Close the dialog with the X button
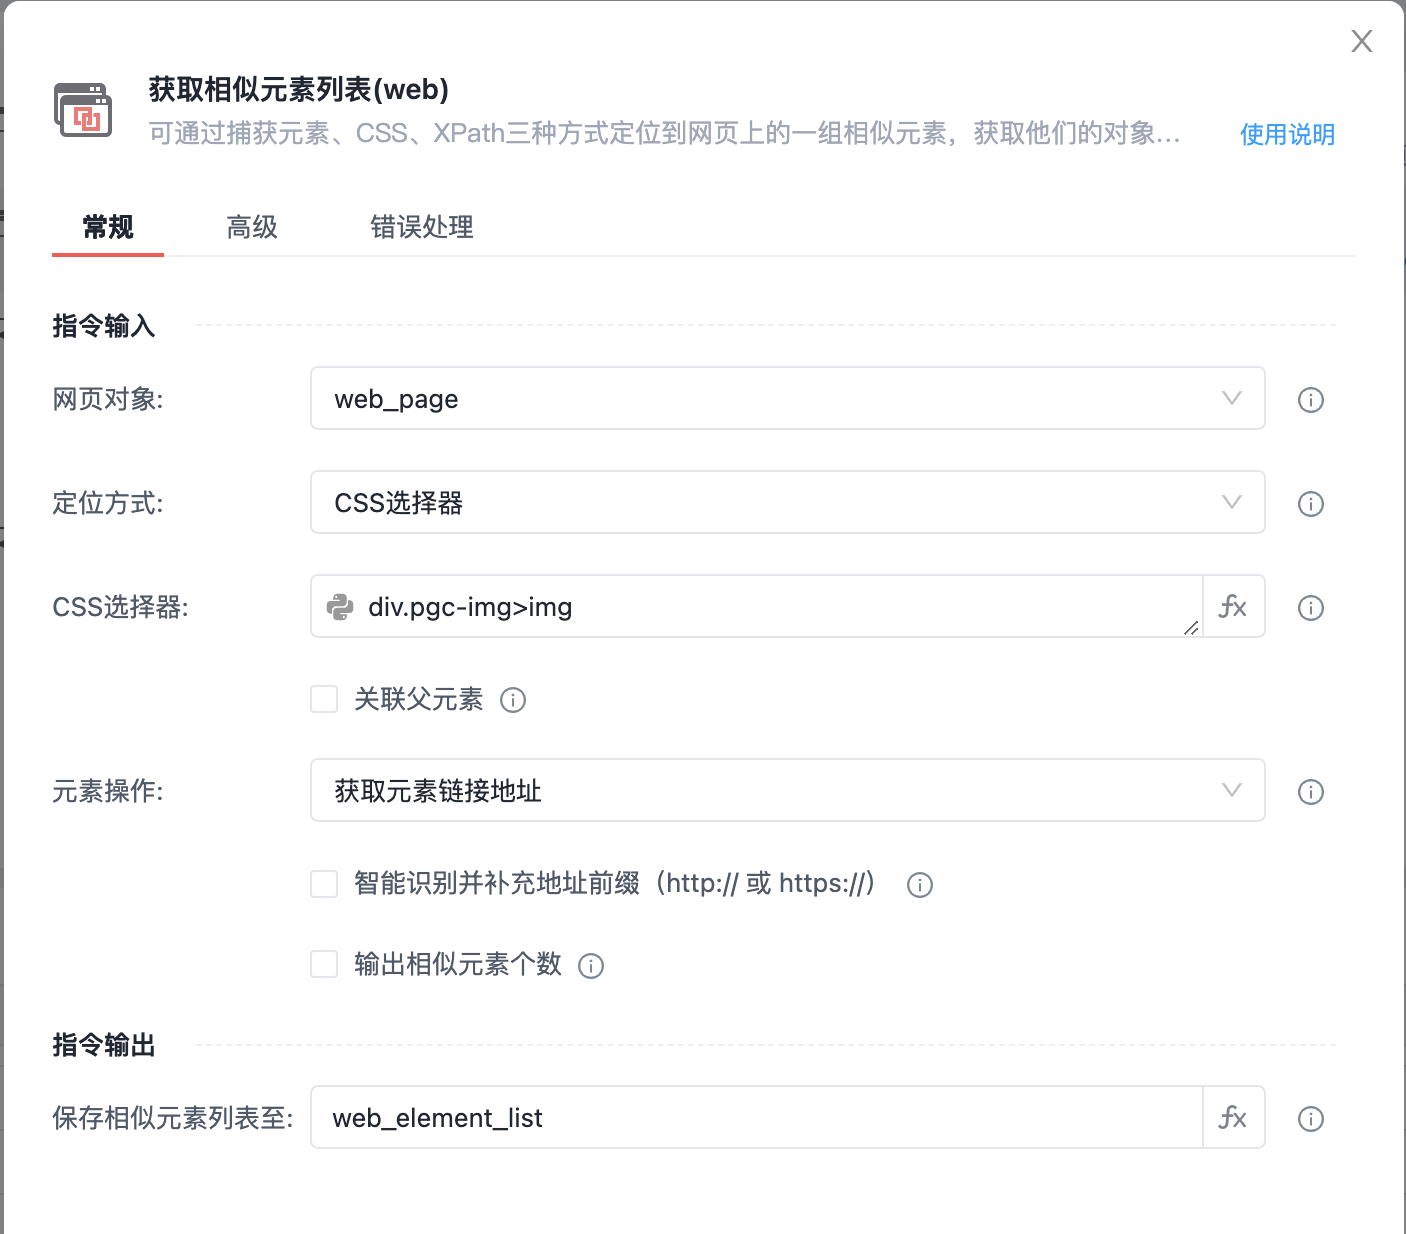 1361,41
